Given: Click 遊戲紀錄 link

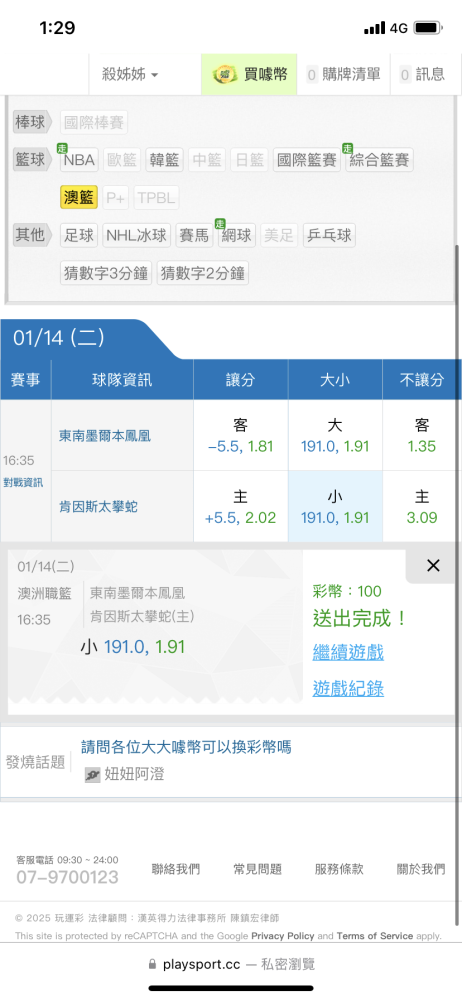Looking at the screenshot, I should [x=348, y=689].
